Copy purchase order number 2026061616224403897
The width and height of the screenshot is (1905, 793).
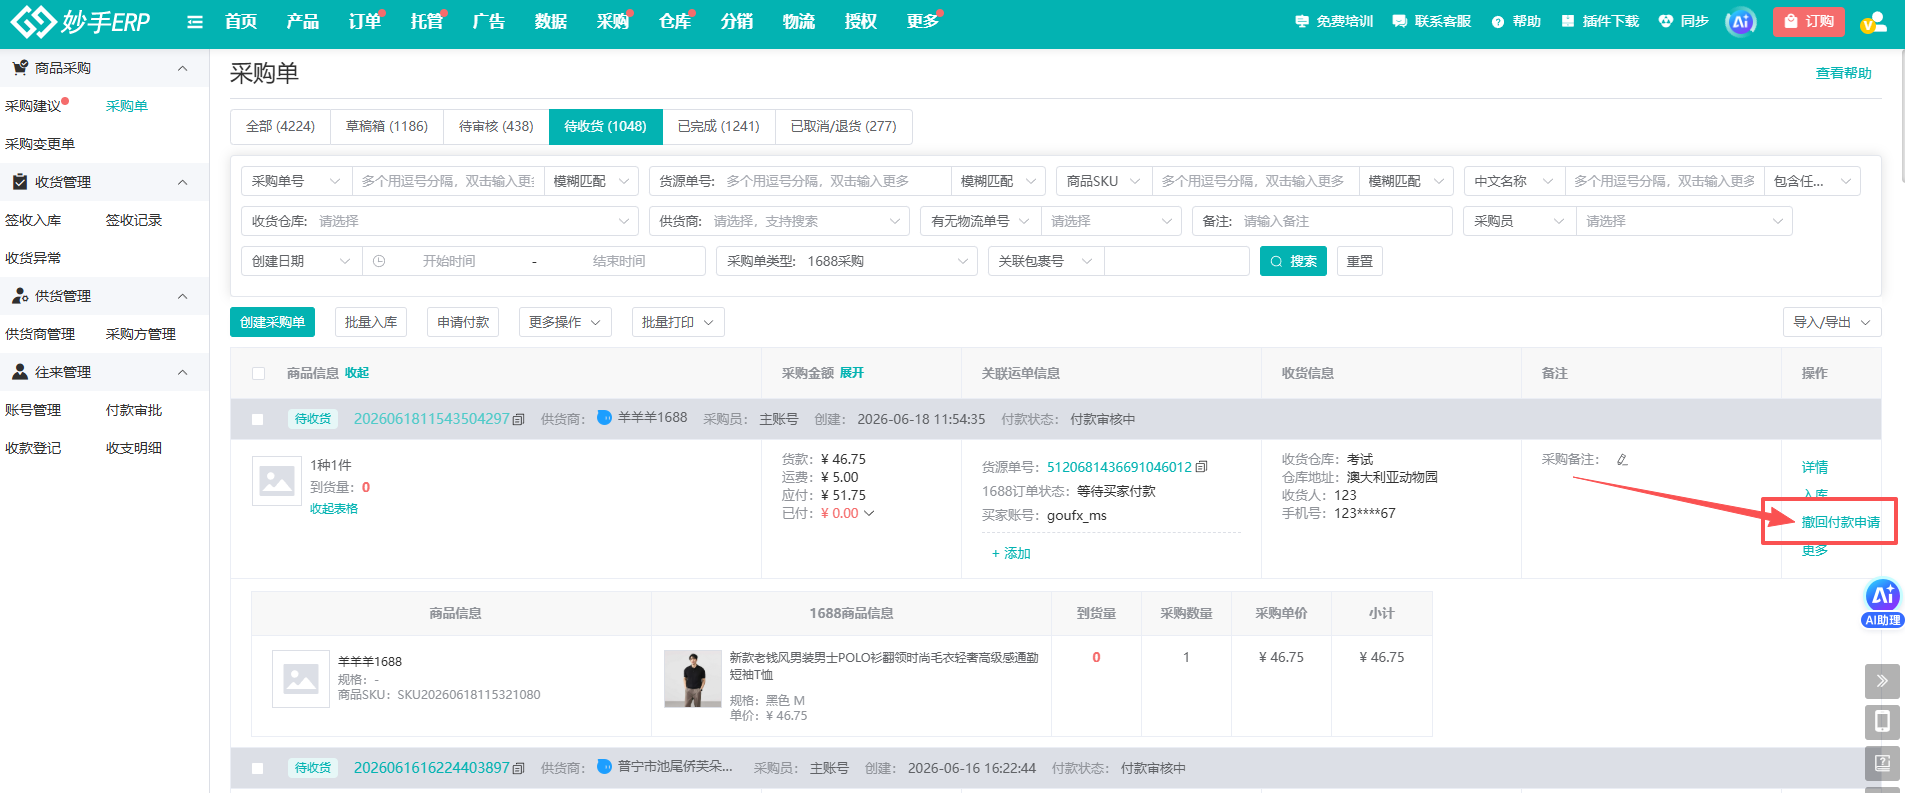pyautogui.click(x=518, y=769)
